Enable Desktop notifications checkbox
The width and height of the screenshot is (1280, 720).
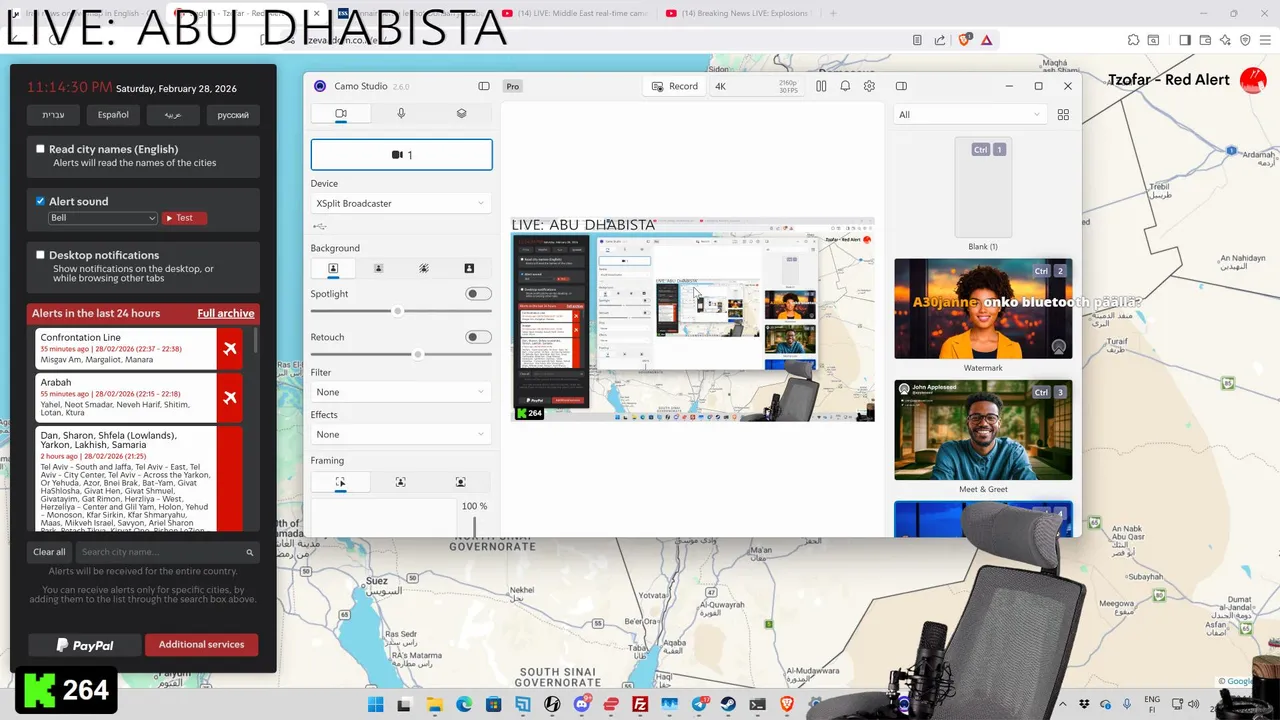pyautogui.click(x=40, y=255)
